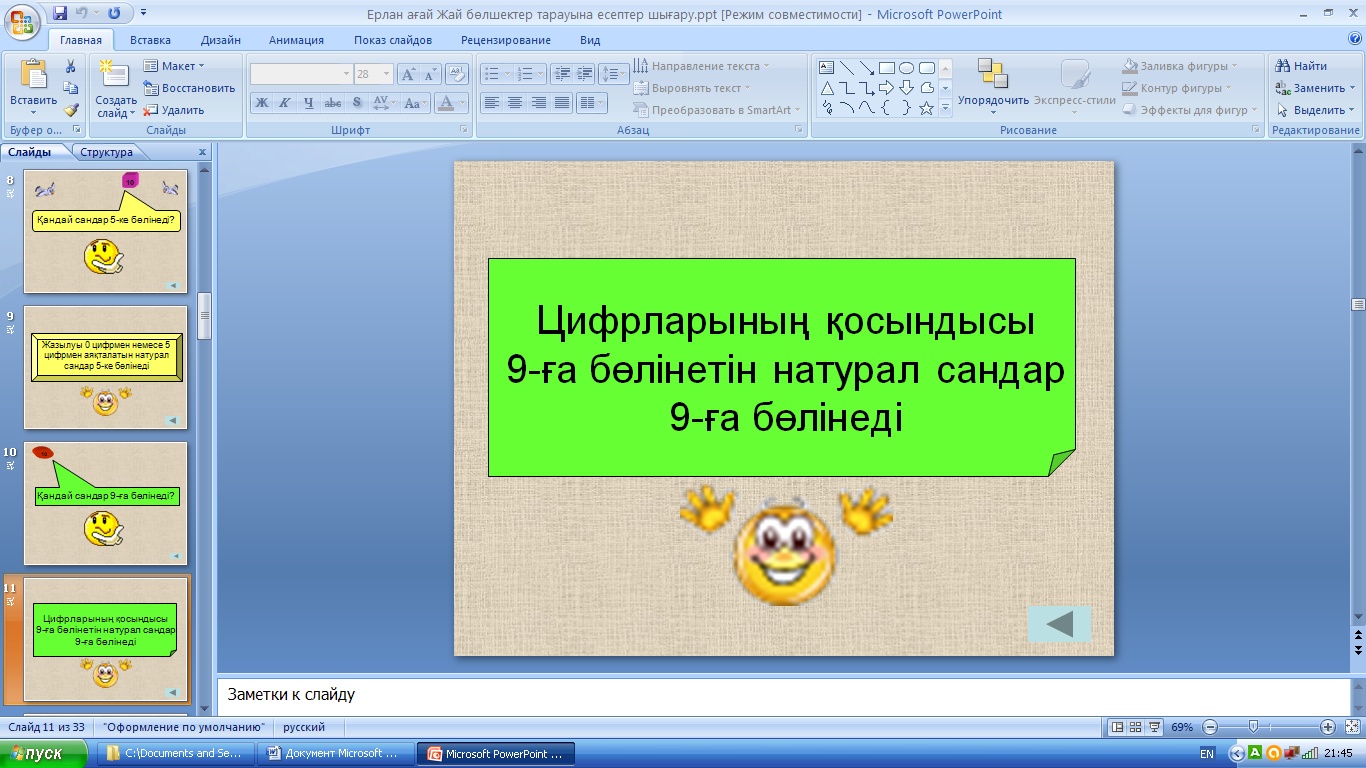Select the arrow line shape
This screenshot has height=768, width=1366.
[x=867, y=68]
